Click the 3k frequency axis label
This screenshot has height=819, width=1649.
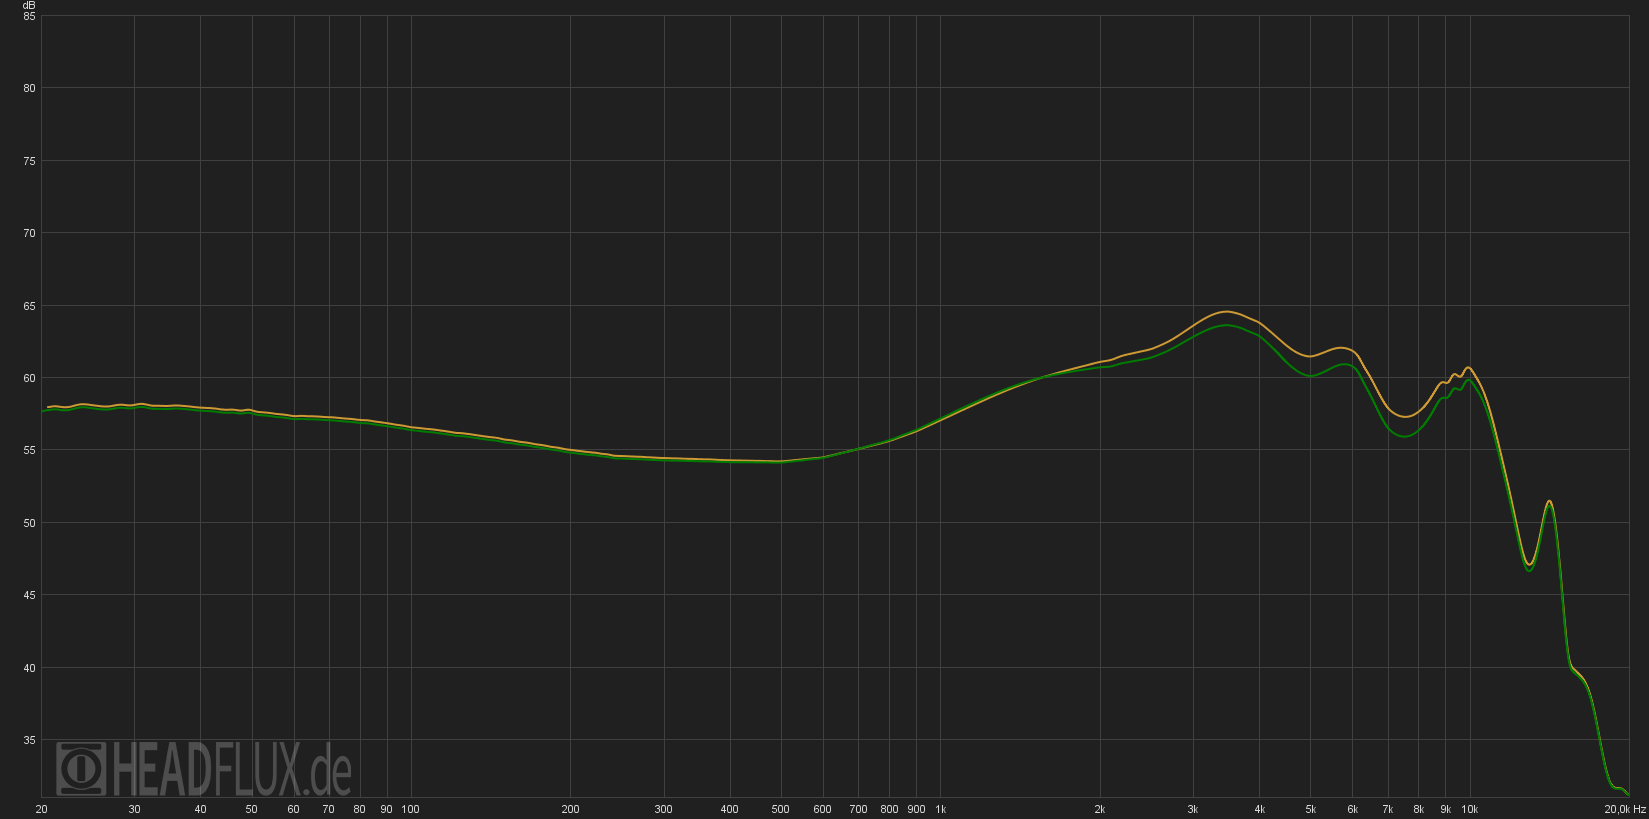pos(1193,809)
